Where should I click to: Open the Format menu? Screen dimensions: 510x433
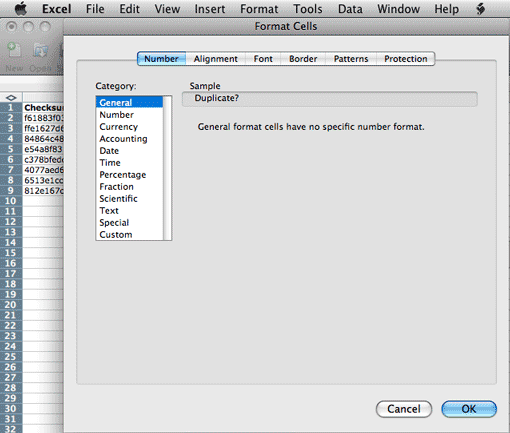259,9
